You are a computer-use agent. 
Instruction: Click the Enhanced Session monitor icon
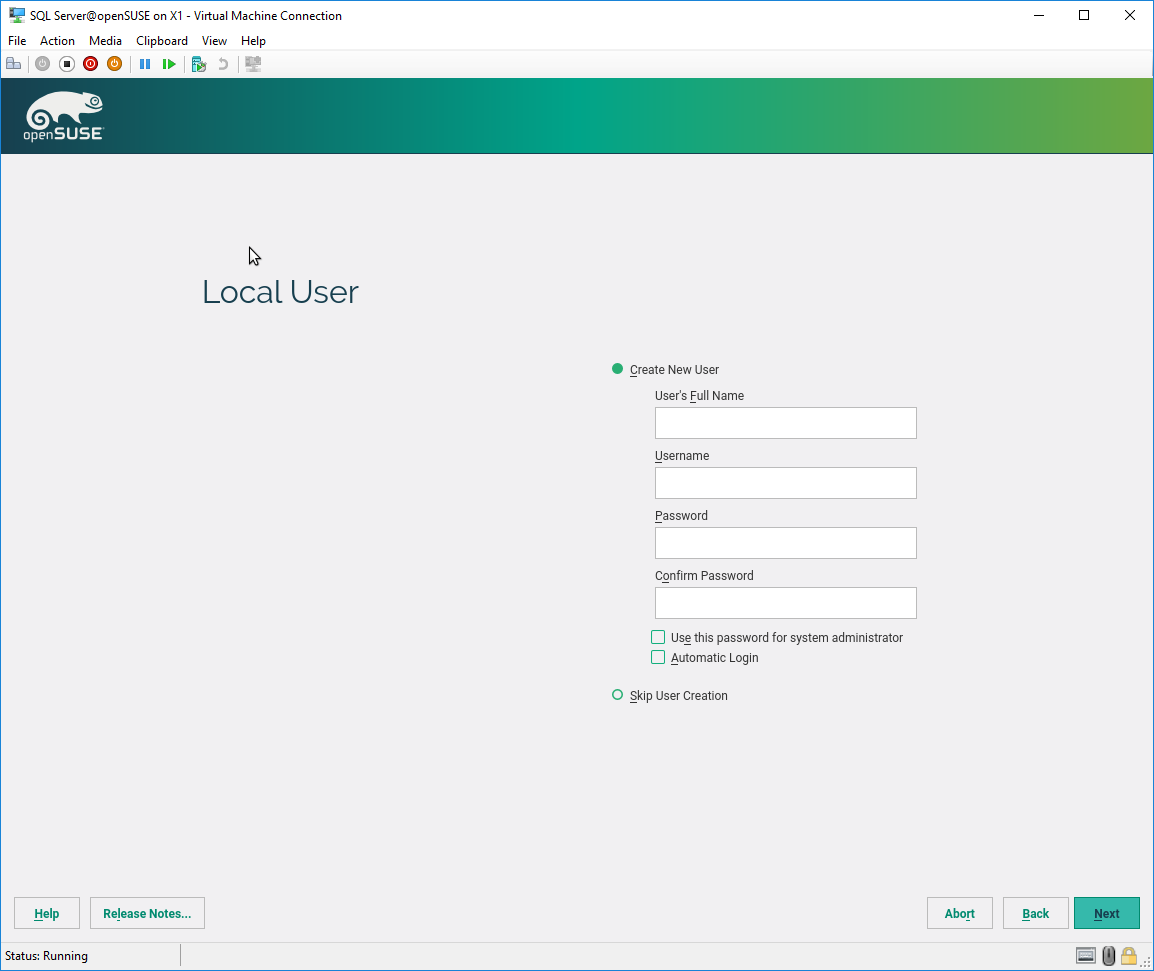253,64
